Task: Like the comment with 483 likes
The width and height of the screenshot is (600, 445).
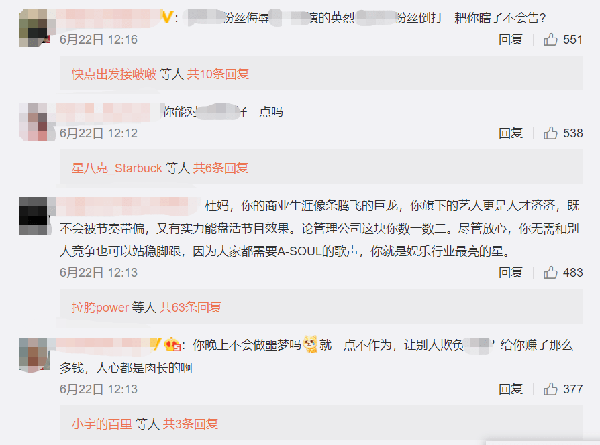Action: point(550,272)
